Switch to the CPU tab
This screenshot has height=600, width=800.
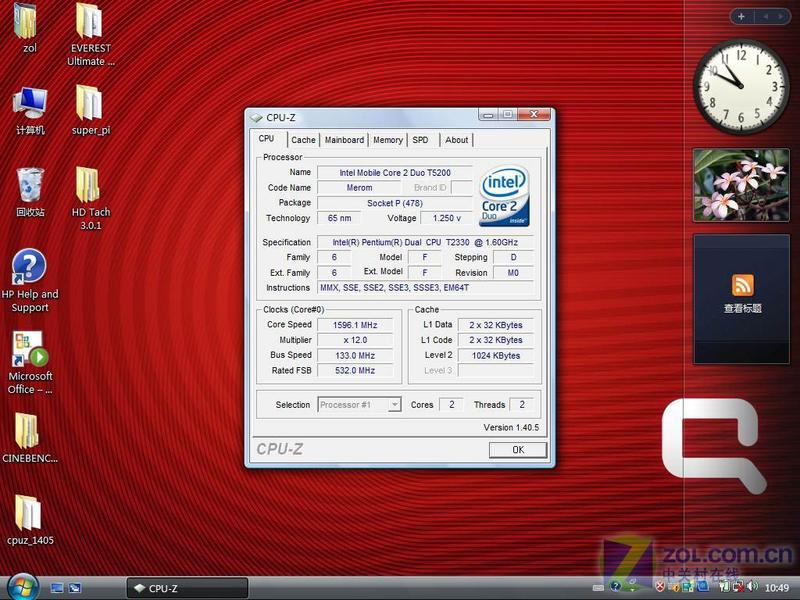269,139
